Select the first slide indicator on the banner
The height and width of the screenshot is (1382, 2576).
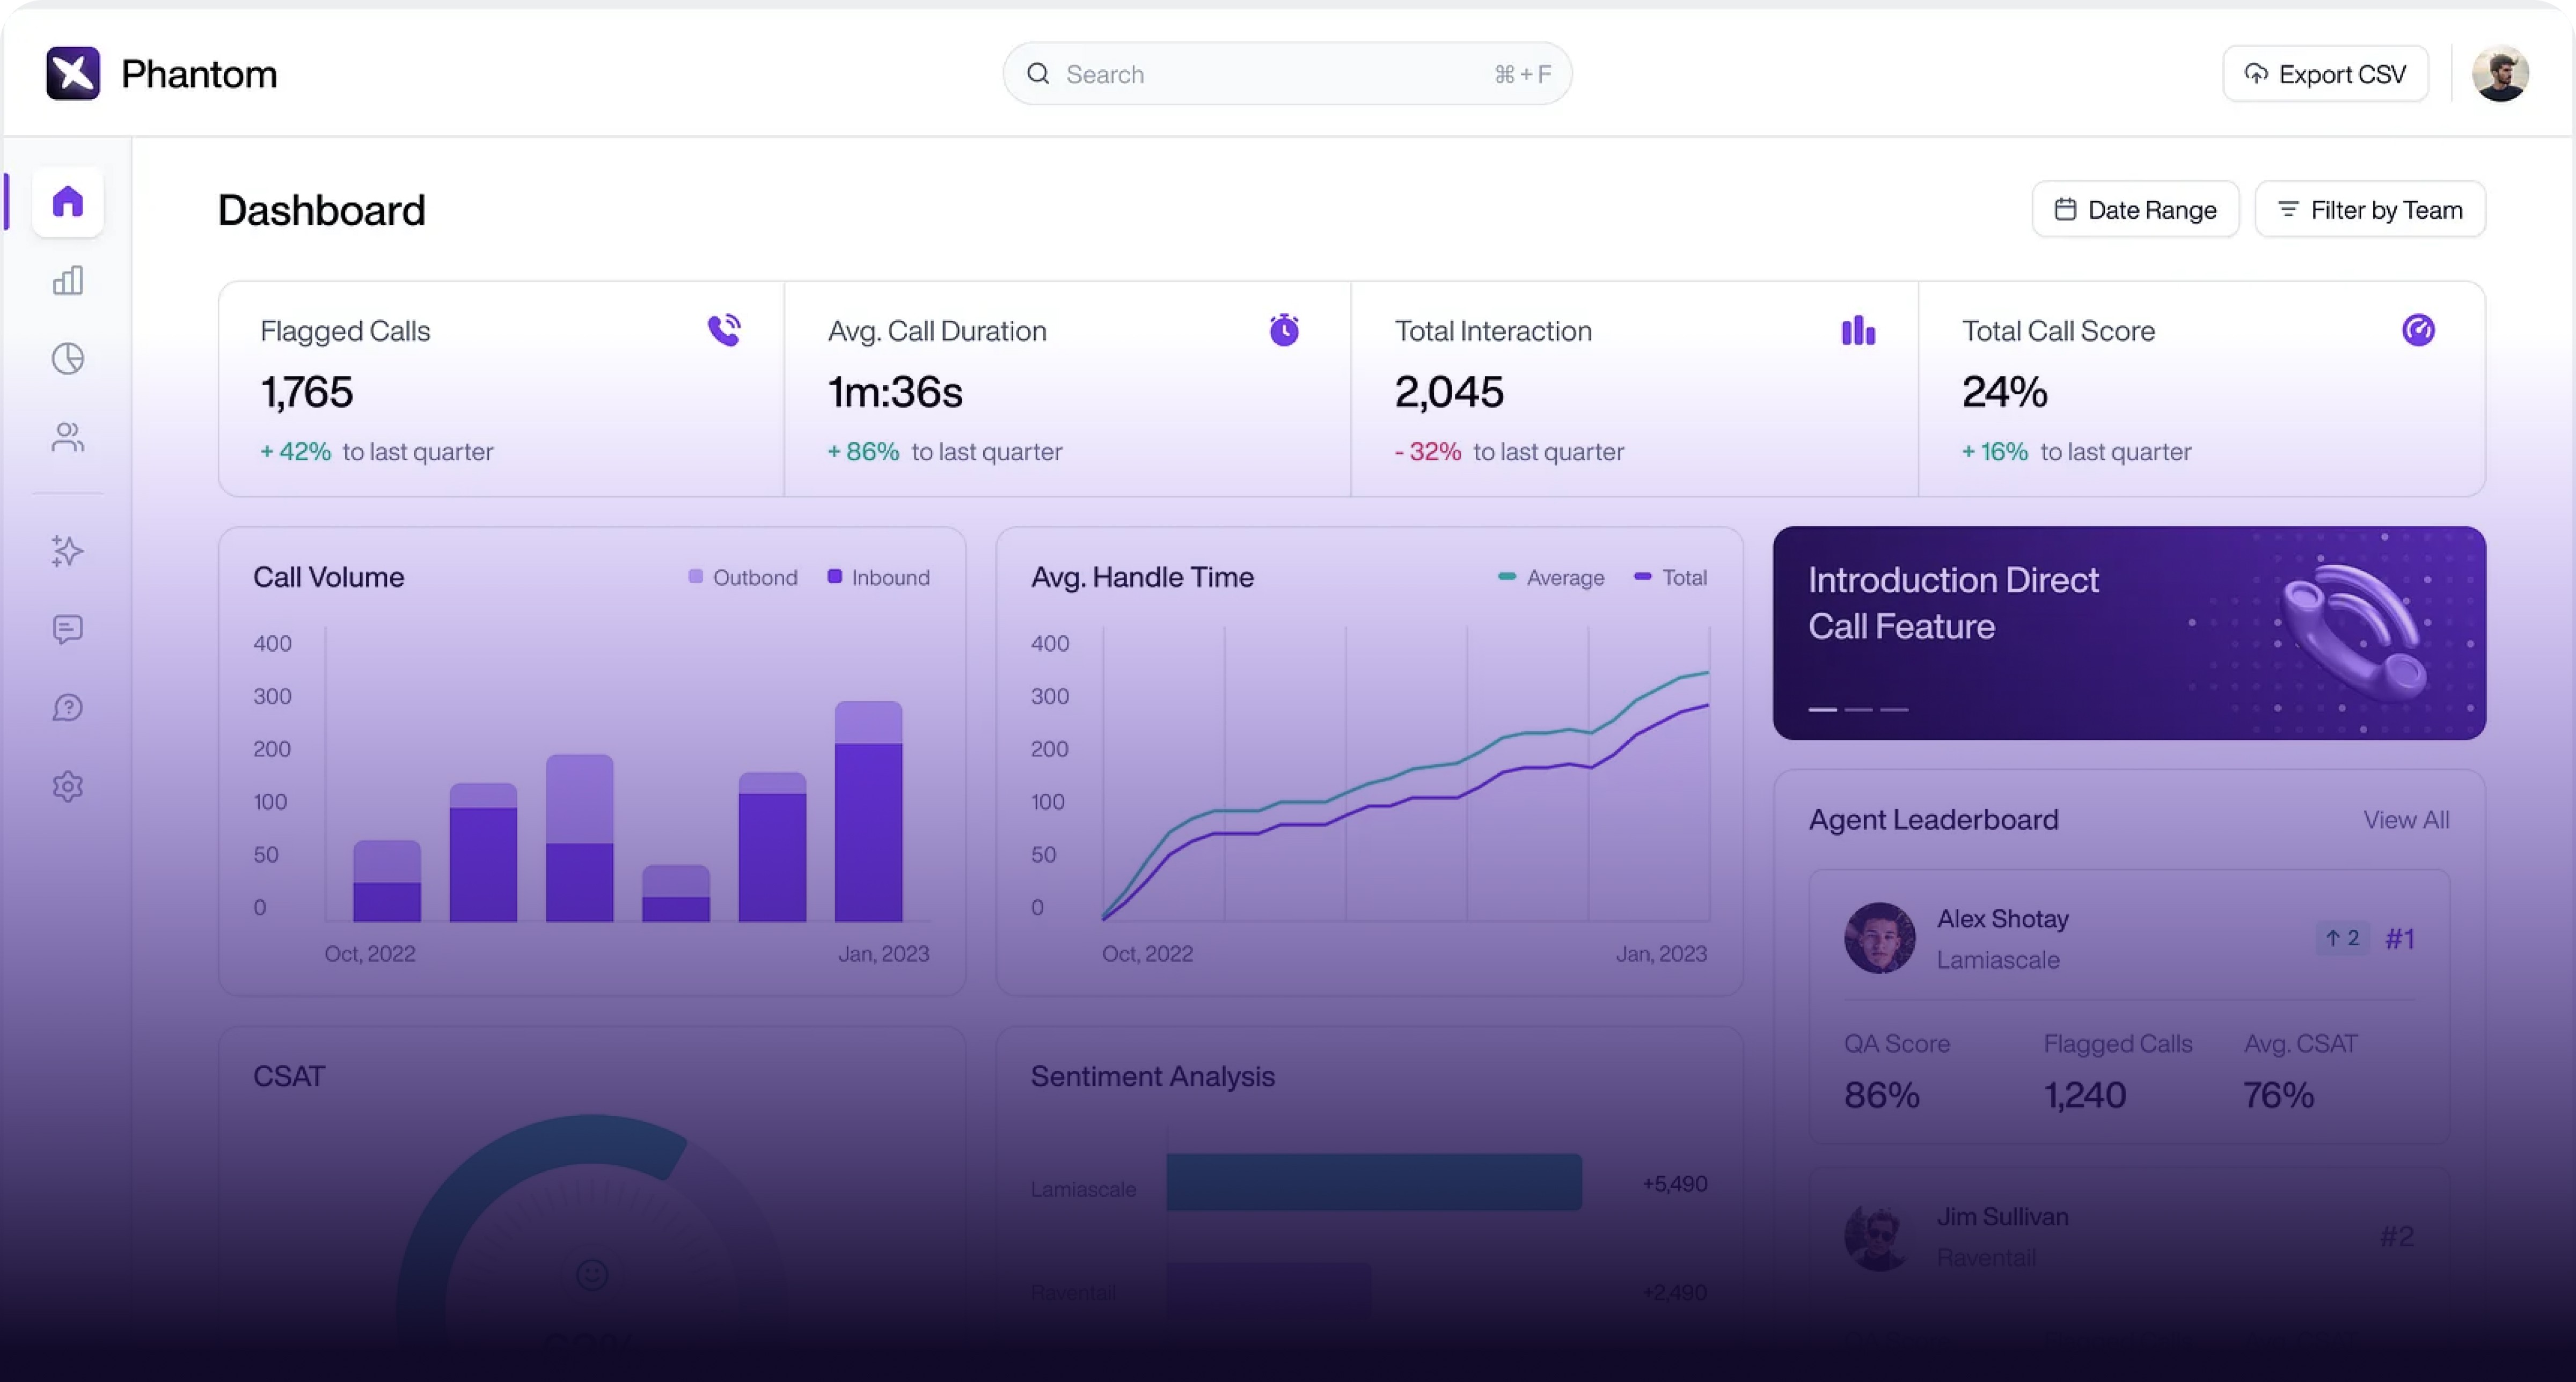point(1823,709)
